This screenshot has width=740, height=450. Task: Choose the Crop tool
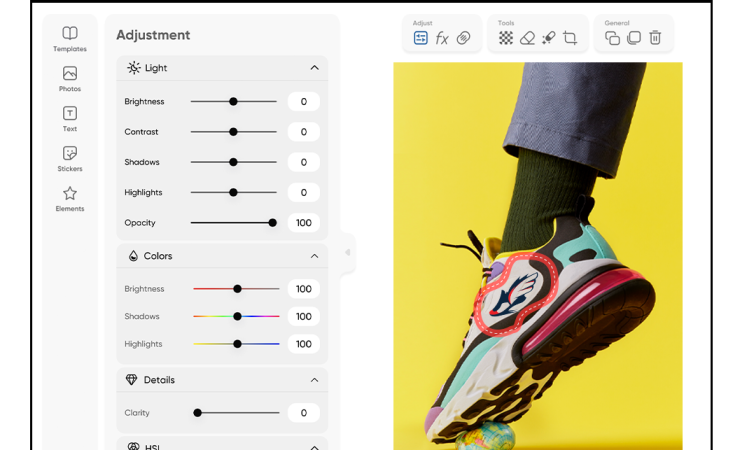tap(570, 38)
